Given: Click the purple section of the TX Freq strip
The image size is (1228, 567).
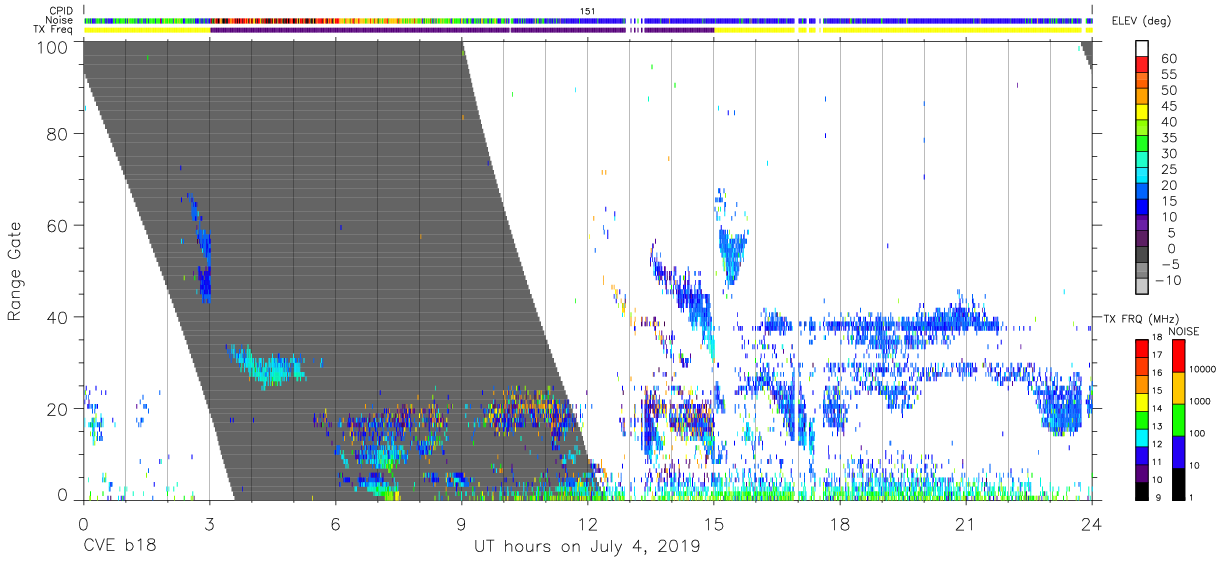Looking at the screenshot, I should coord(461,30).
